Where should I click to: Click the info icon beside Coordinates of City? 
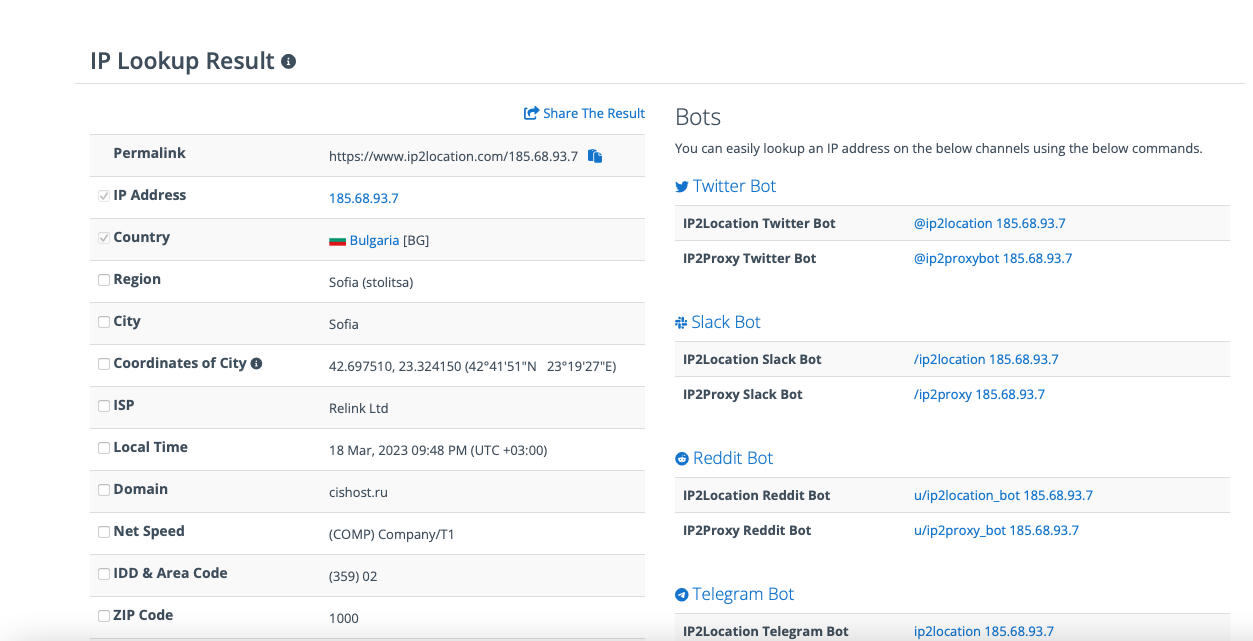tap(256, 364)
